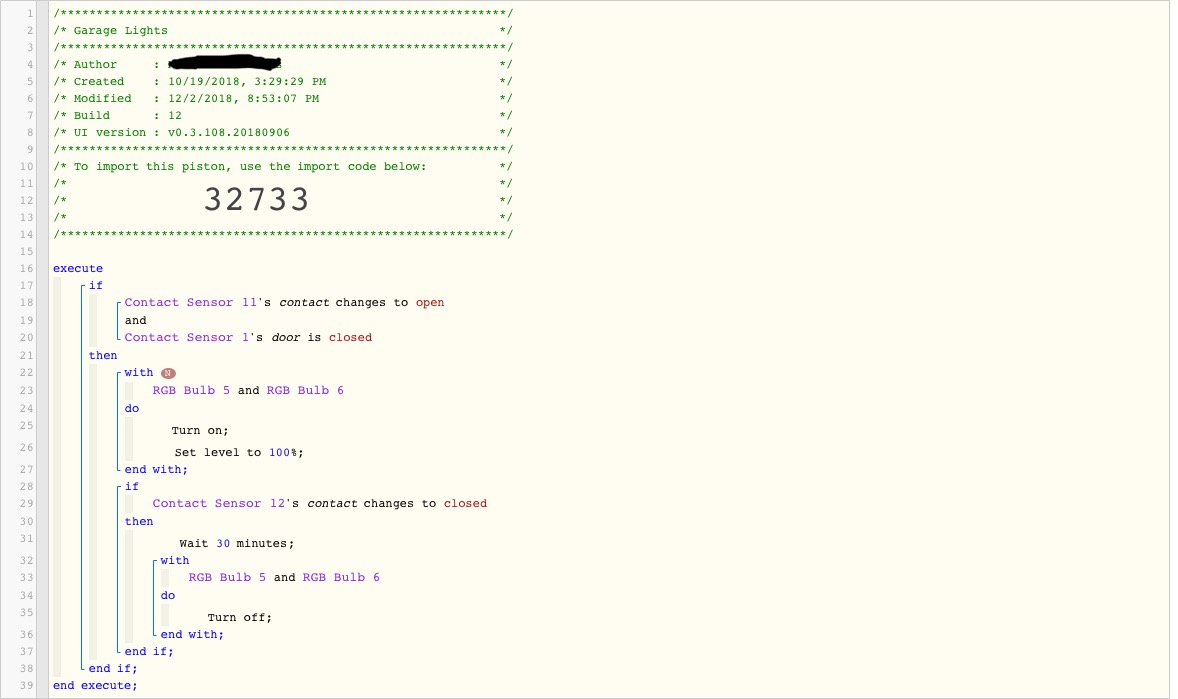
Task: Click the do keyword on line 34
Action: 168,595
